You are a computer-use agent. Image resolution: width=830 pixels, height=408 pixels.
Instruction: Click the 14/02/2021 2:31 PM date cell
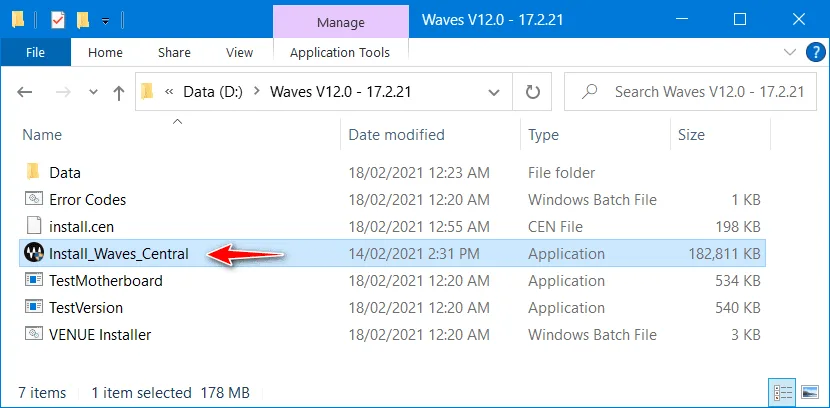click(414, 254)
